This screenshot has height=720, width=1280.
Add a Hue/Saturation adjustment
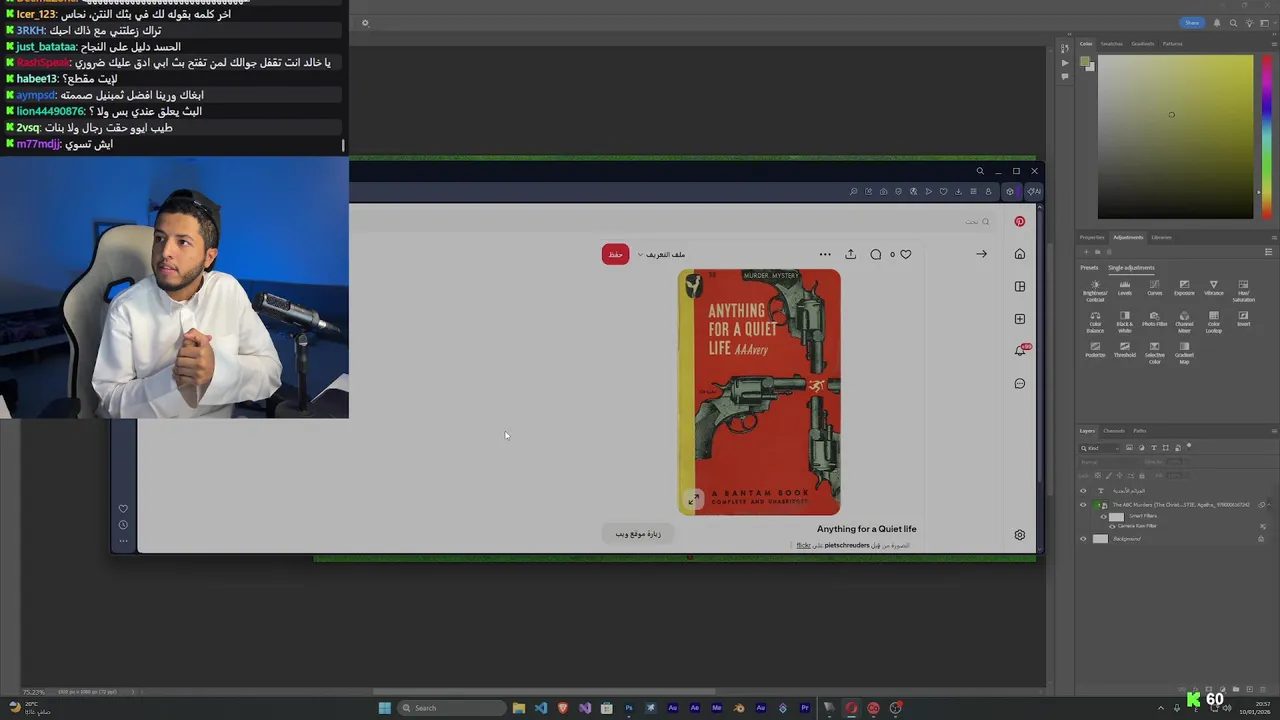[x=1244, y=291]
